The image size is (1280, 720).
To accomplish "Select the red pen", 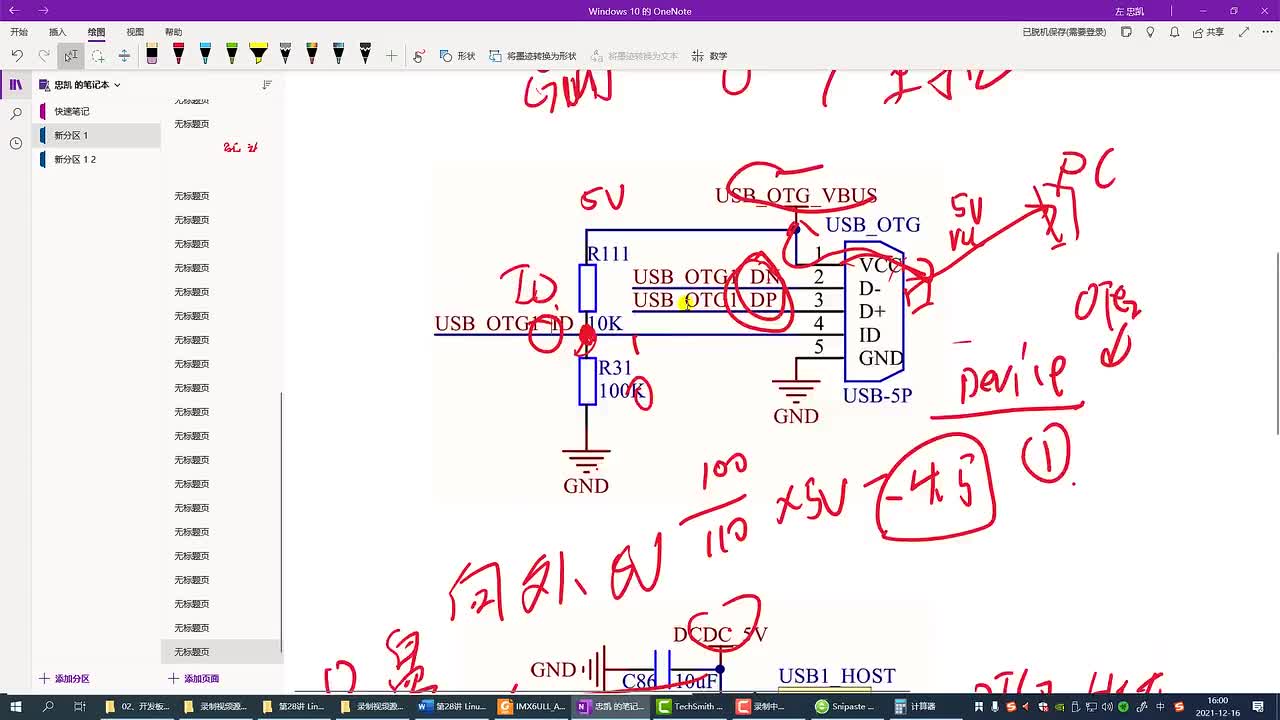I will tap(178, 54).
